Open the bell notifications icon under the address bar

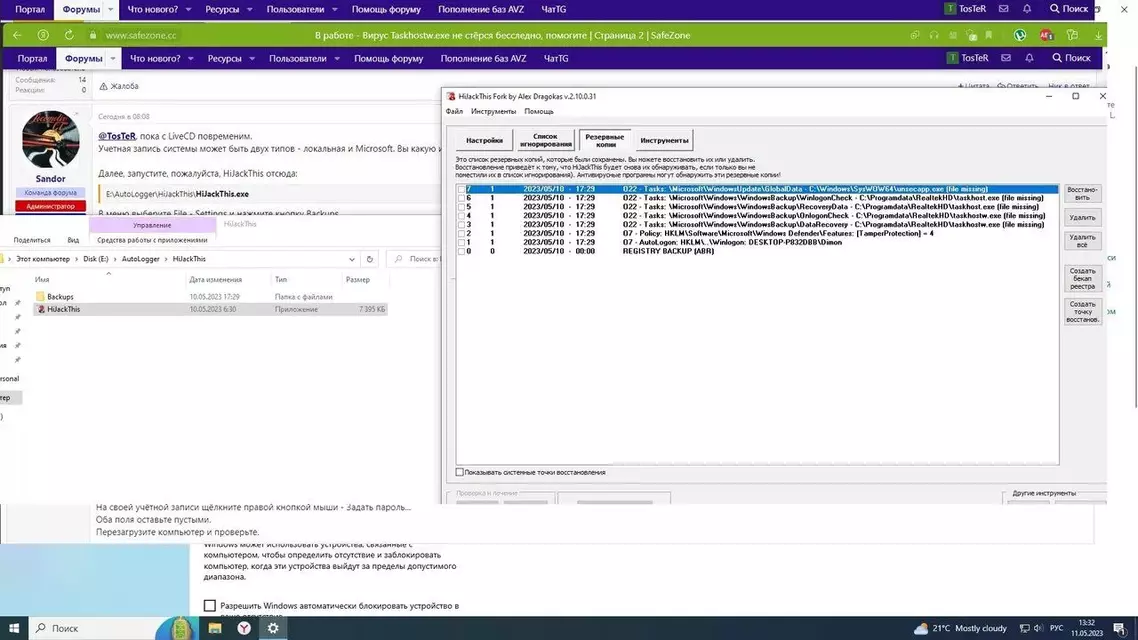coord(1029,58)
